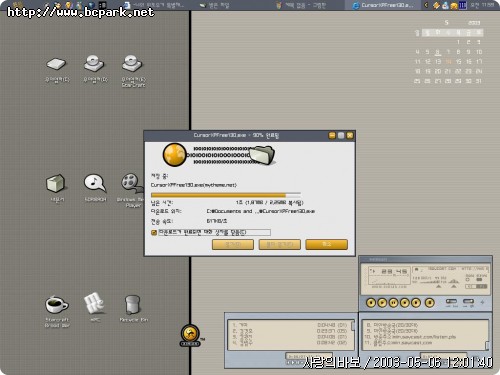Click Winamp play button
Viewport: 500px width, 375px height.
(x=382, y=303)
